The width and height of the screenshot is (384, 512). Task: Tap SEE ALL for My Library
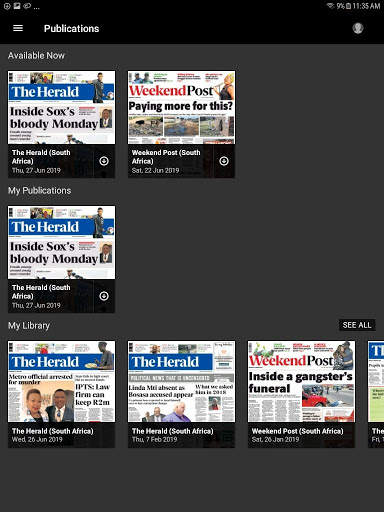click(x=357, y=325)
